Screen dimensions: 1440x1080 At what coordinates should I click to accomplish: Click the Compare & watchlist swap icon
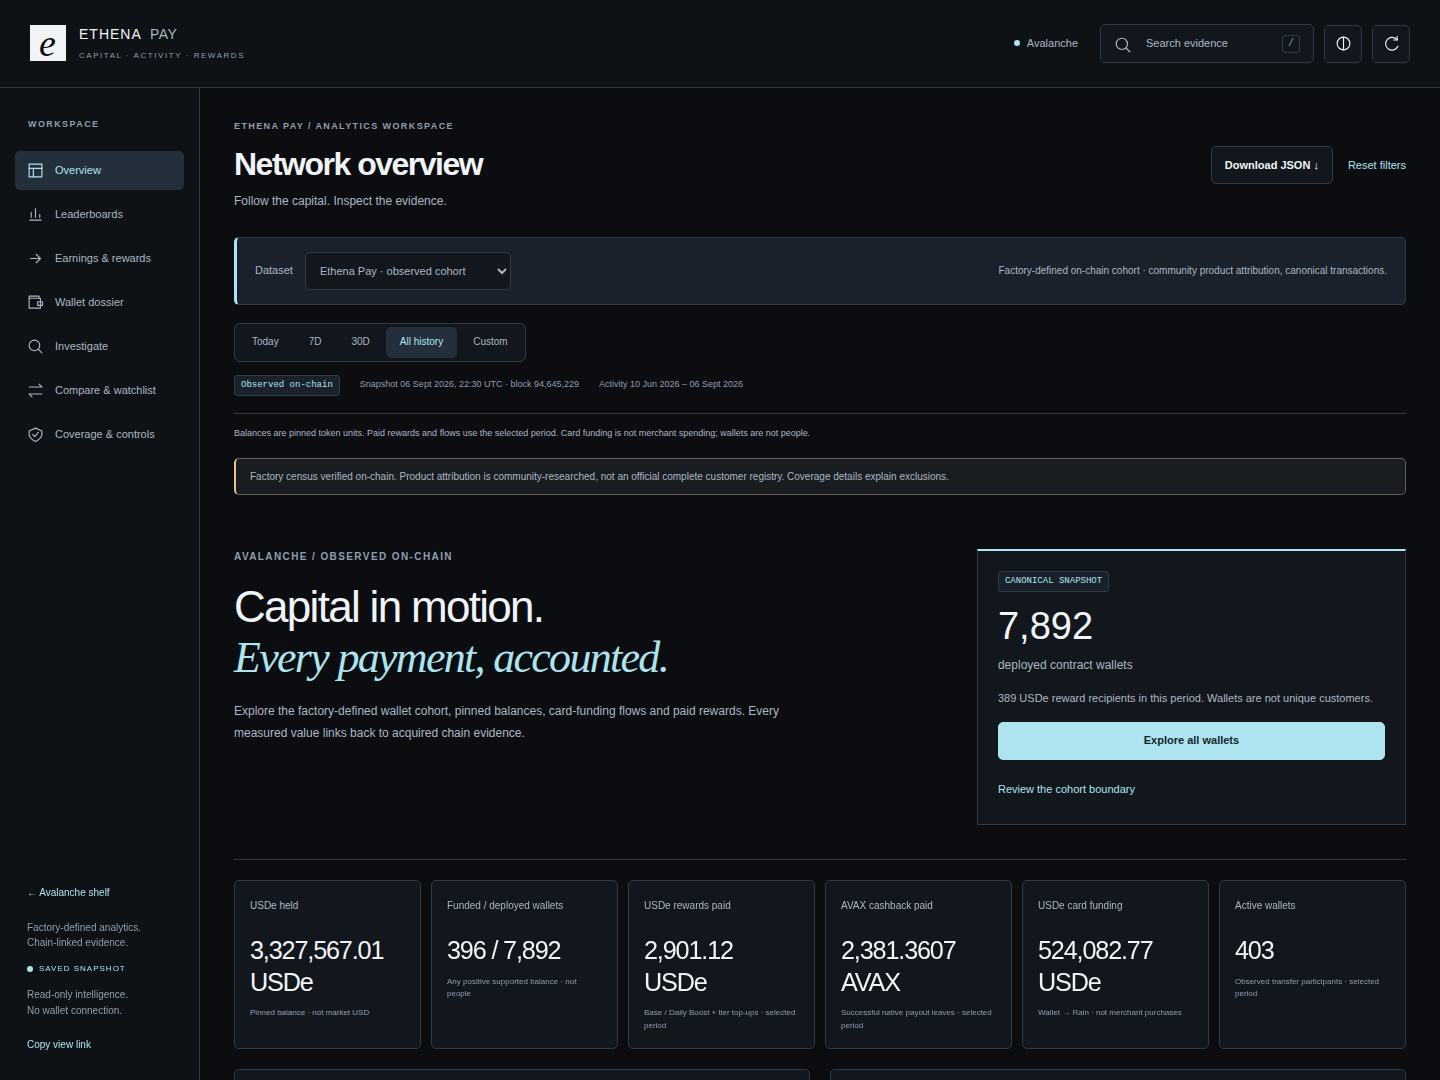(36, 390)
